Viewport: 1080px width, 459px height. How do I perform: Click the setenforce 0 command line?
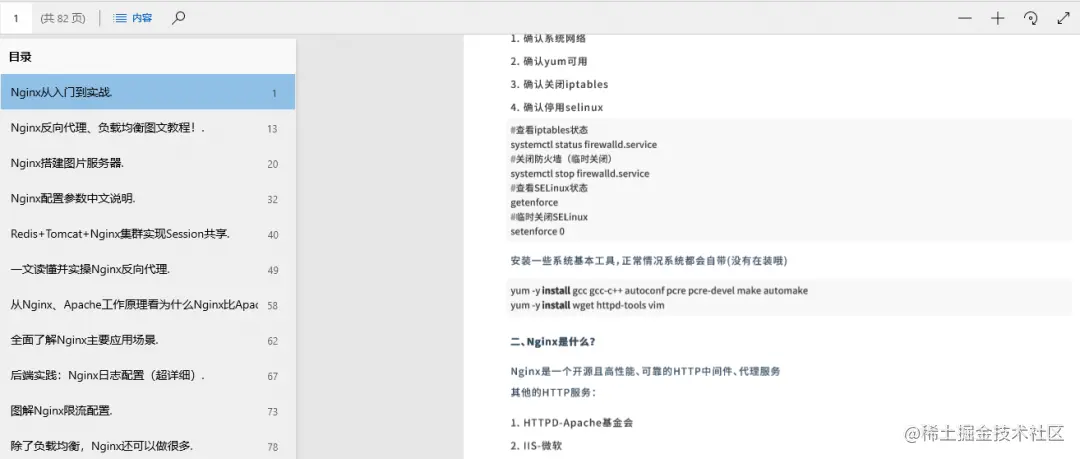pos(537,232)
